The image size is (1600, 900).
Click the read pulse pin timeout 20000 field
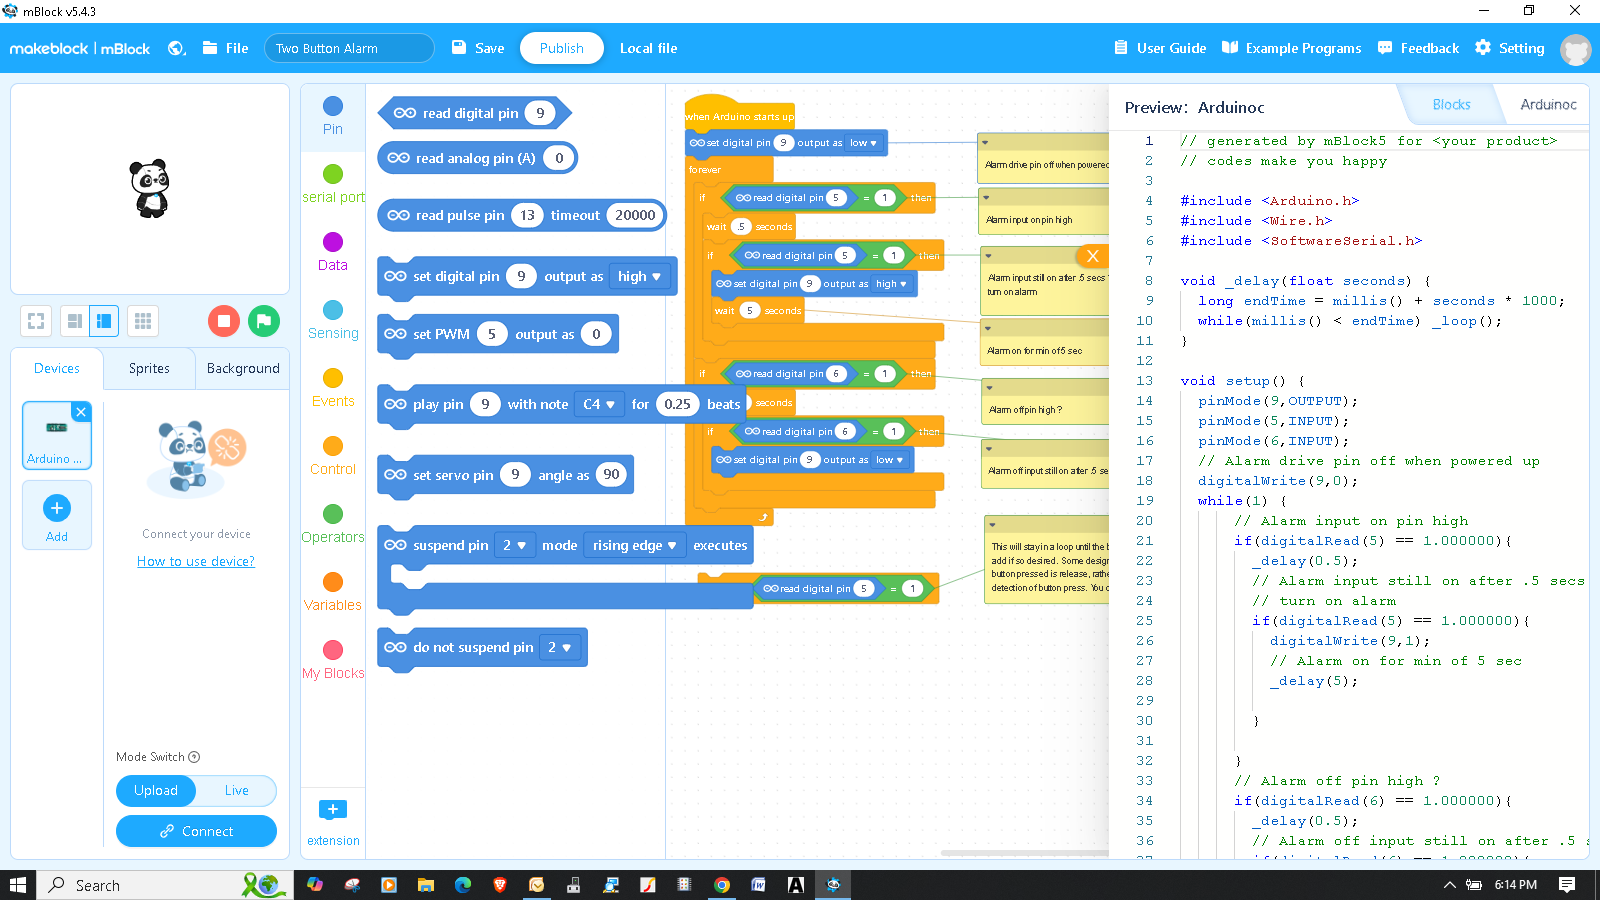(635, 215)
